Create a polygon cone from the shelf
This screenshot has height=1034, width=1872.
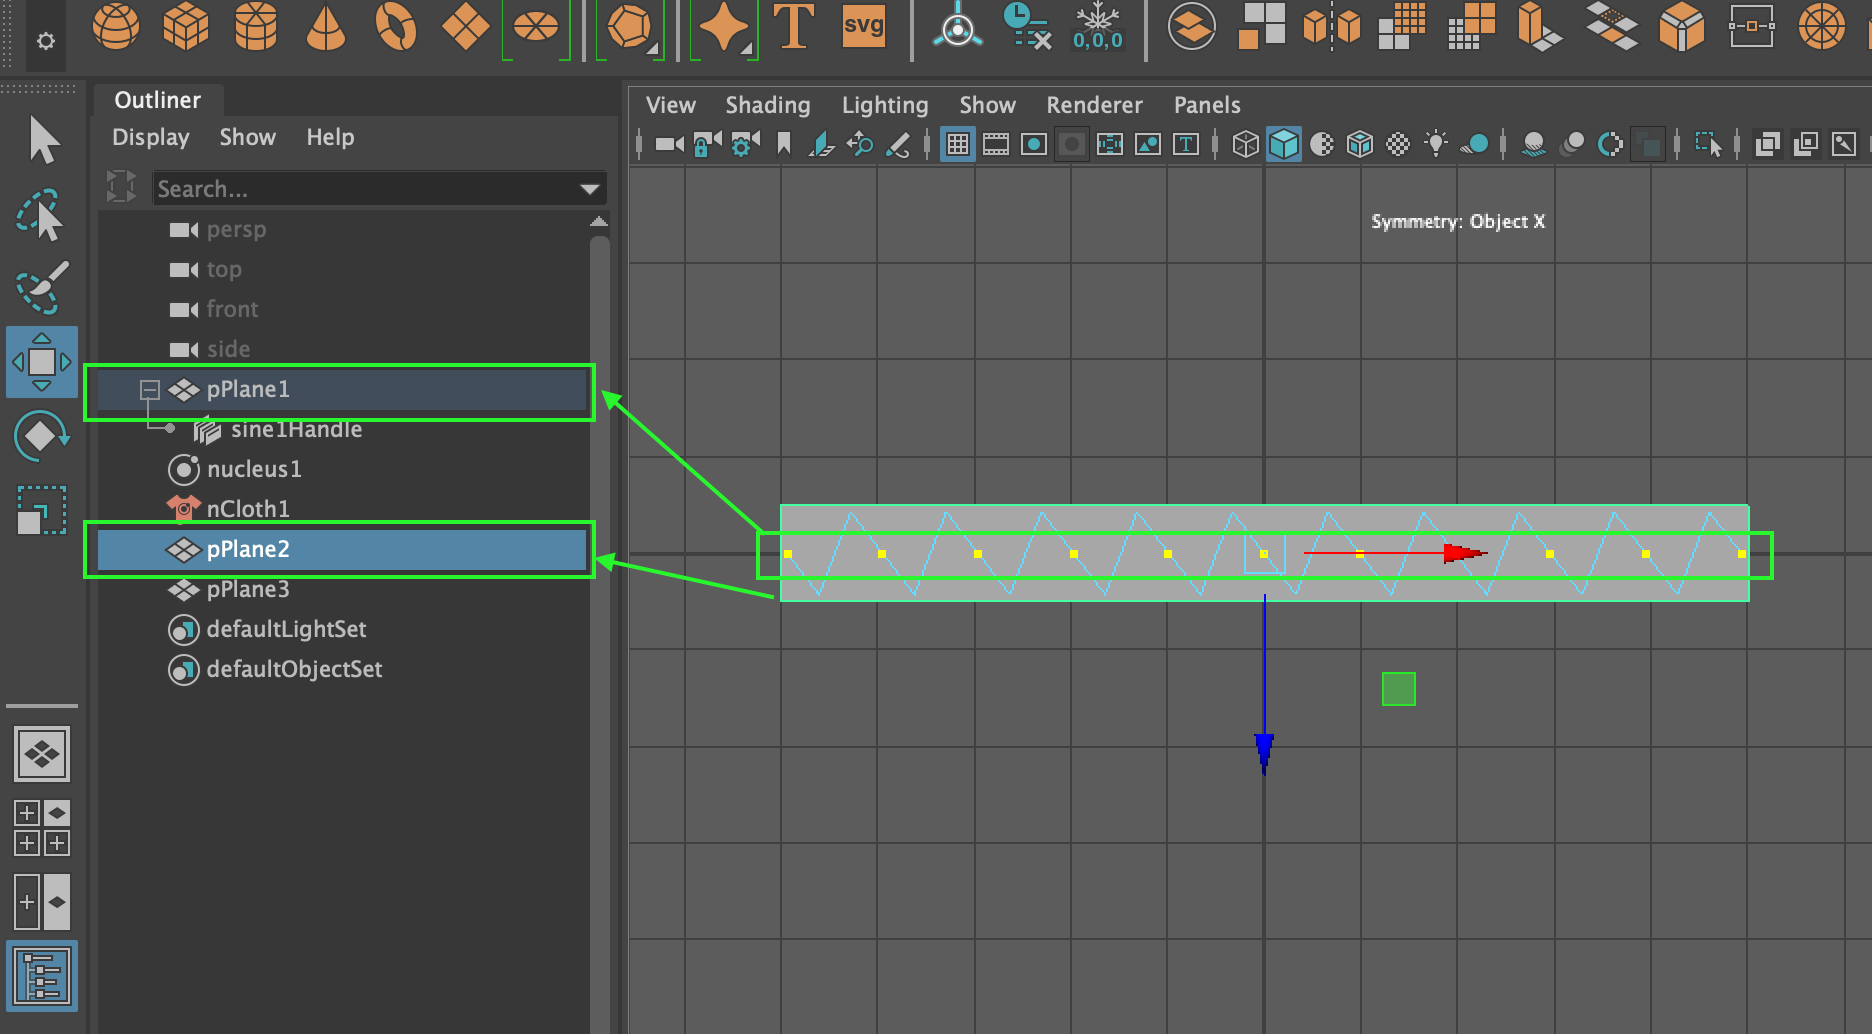click(326, 26)
